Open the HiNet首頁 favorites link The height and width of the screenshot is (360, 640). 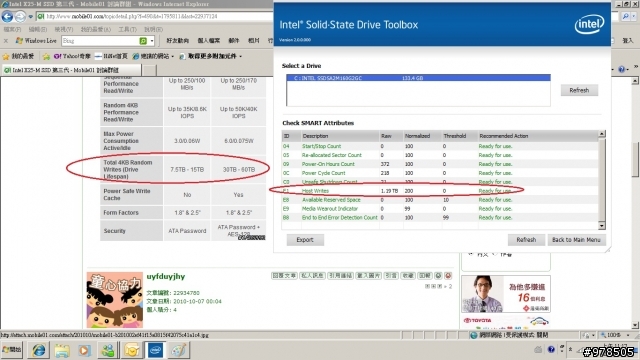111,56
